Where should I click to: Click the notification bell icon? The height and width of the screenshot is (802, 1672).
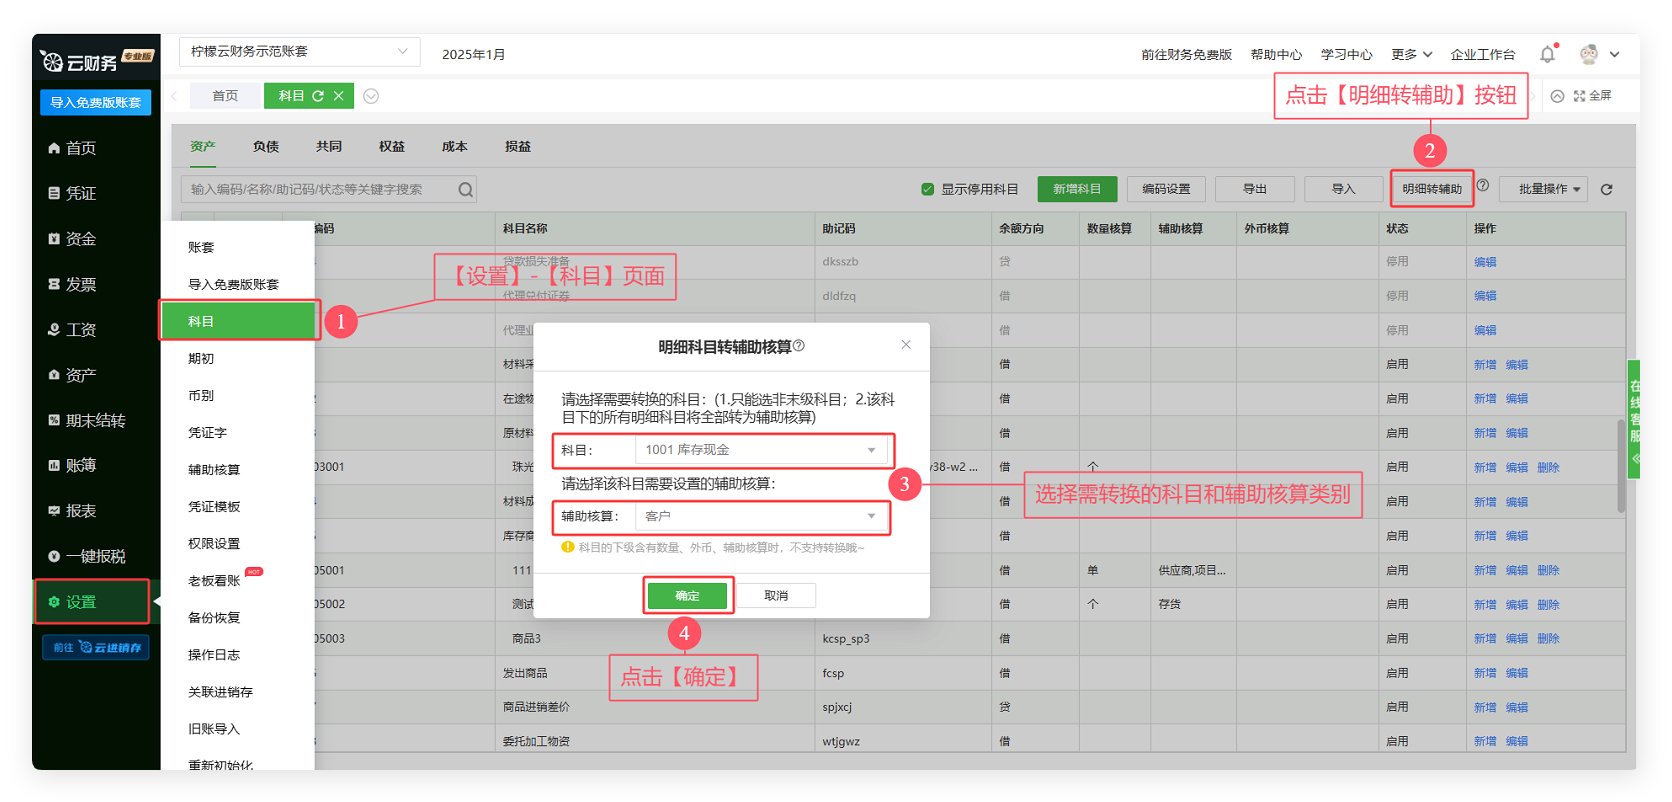coord(1547,55)
